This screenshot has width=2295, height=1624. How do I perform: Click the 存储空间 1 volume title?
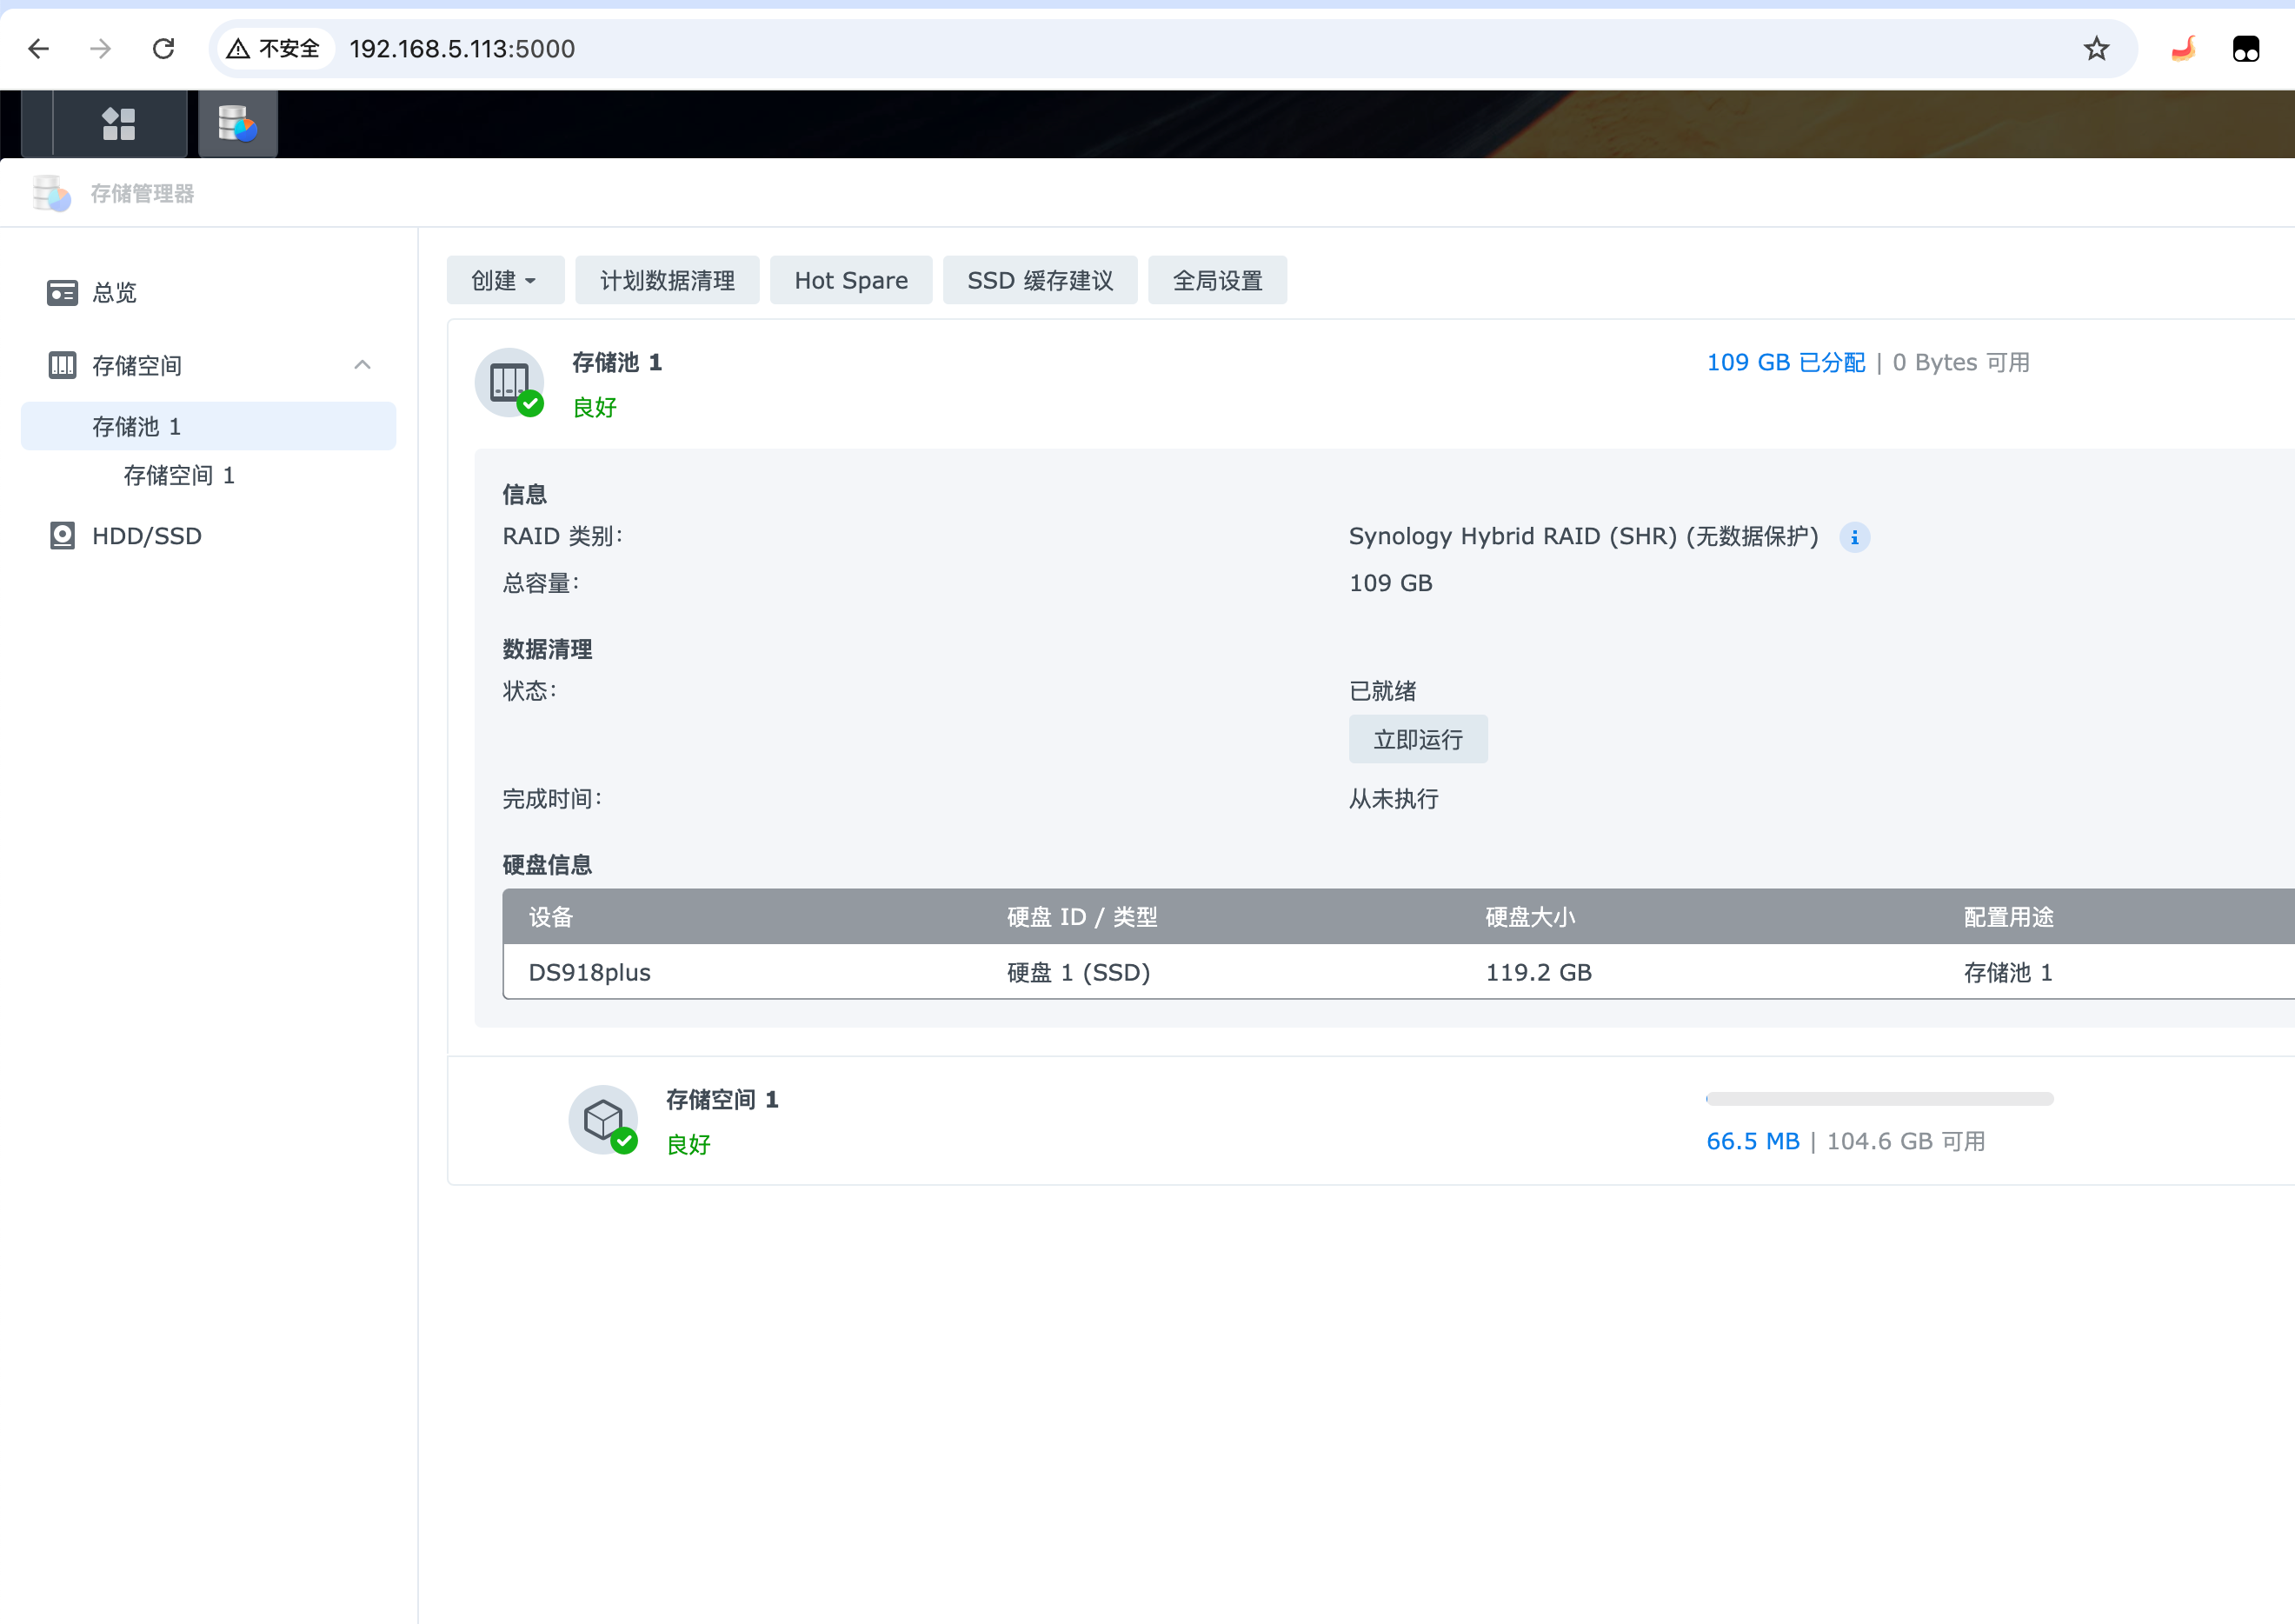pos(722,1099)
